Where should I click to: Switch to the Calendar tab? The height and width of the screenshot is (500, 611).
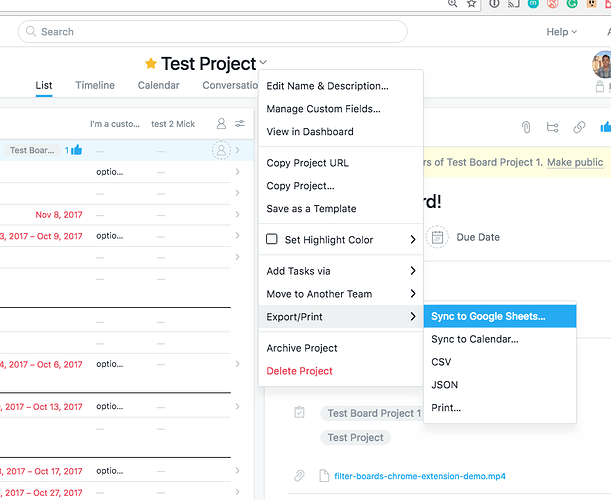click(x=159, y=85)
